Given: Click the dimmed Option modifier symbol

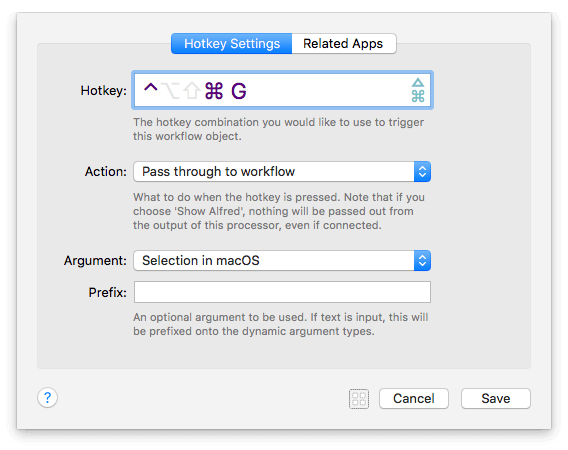Looking at the screenshot, I should pos(170,91).
